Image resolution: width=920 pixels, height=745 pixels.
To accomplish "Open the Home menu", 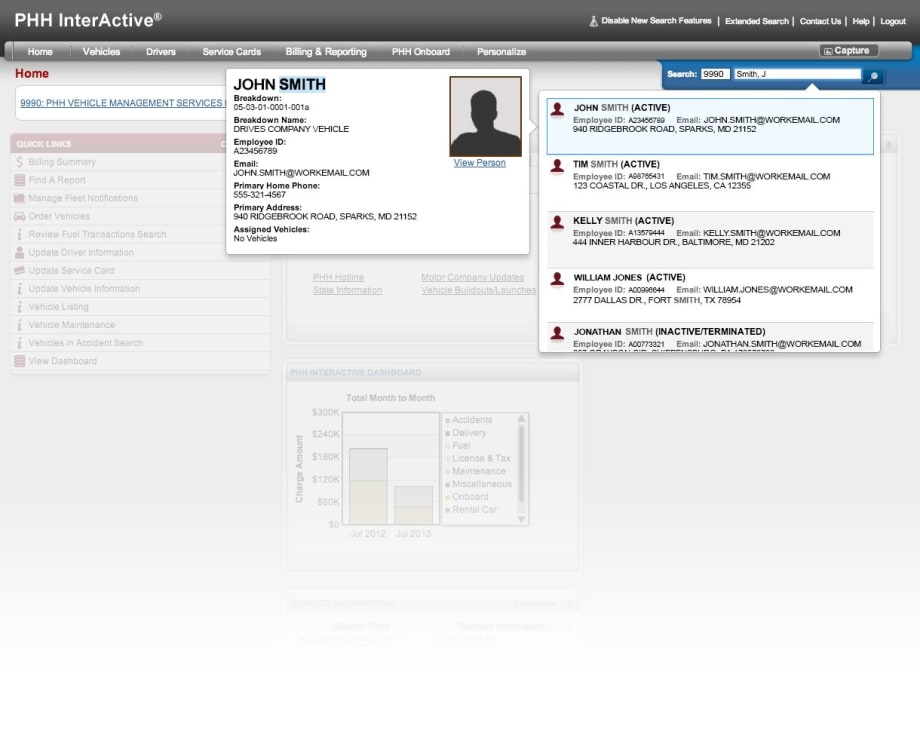I will [40, 52].
